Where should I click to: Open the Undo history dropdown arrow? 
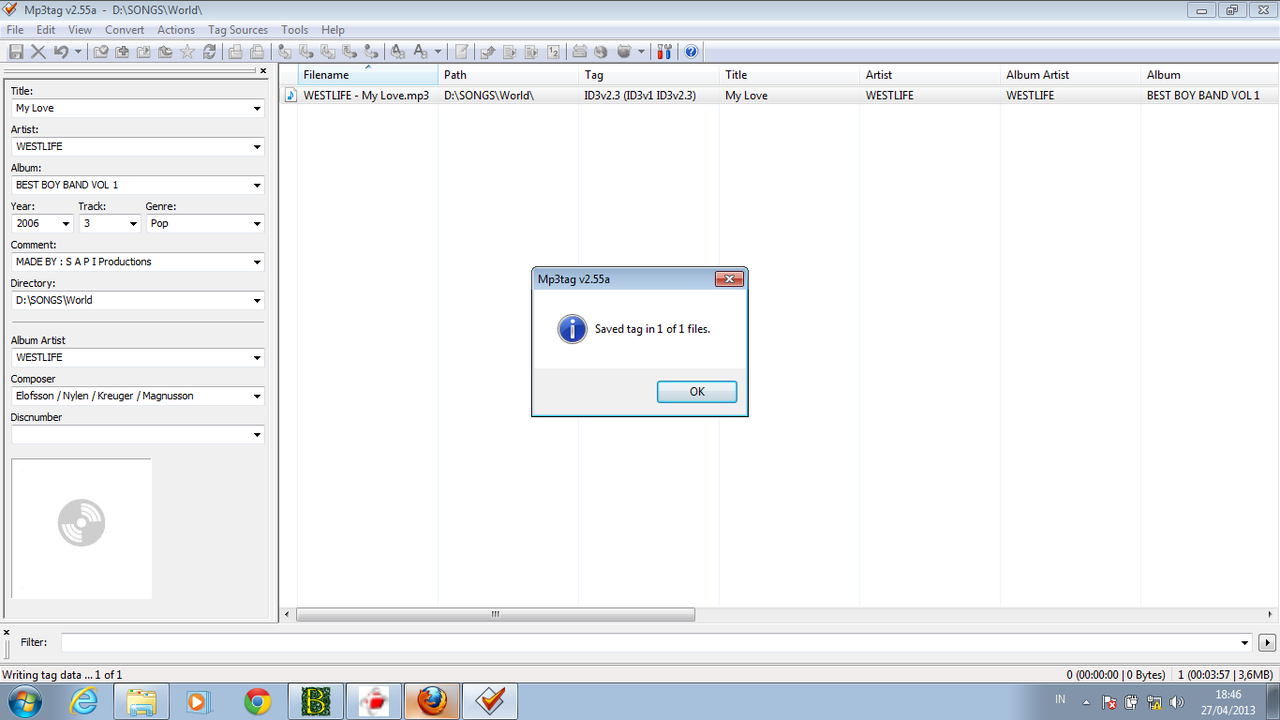[78, 51]
